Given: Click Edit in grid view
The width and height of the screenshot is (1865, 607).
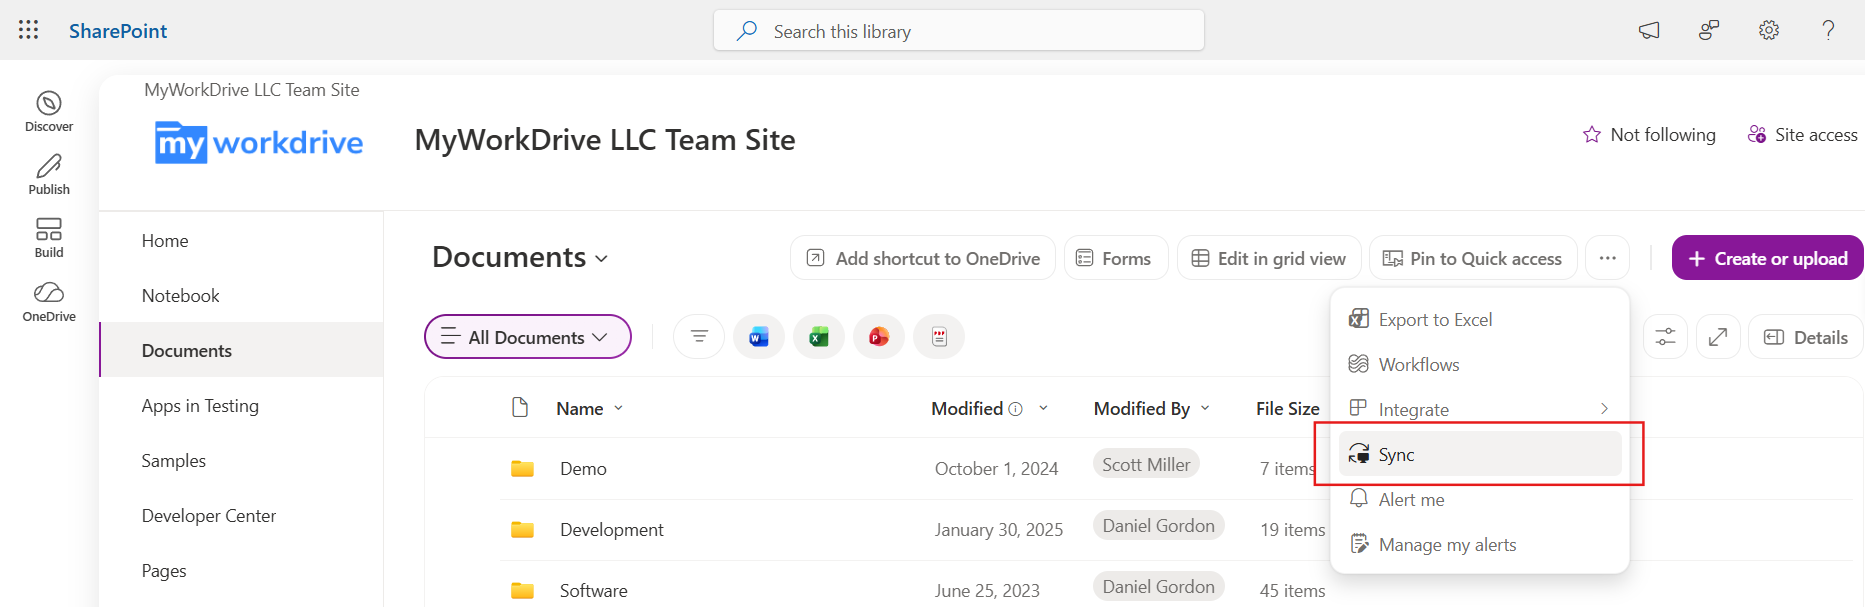Looking at the screenshot, I should [1269, 258].
